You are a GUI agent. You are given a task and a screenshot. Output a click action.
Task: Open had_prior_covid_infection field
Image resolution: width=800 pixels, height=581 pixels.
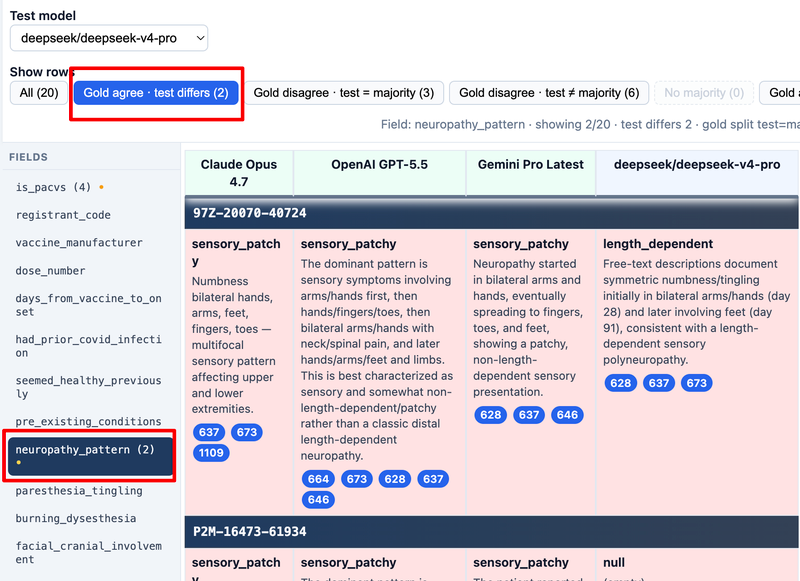[88, 346]
